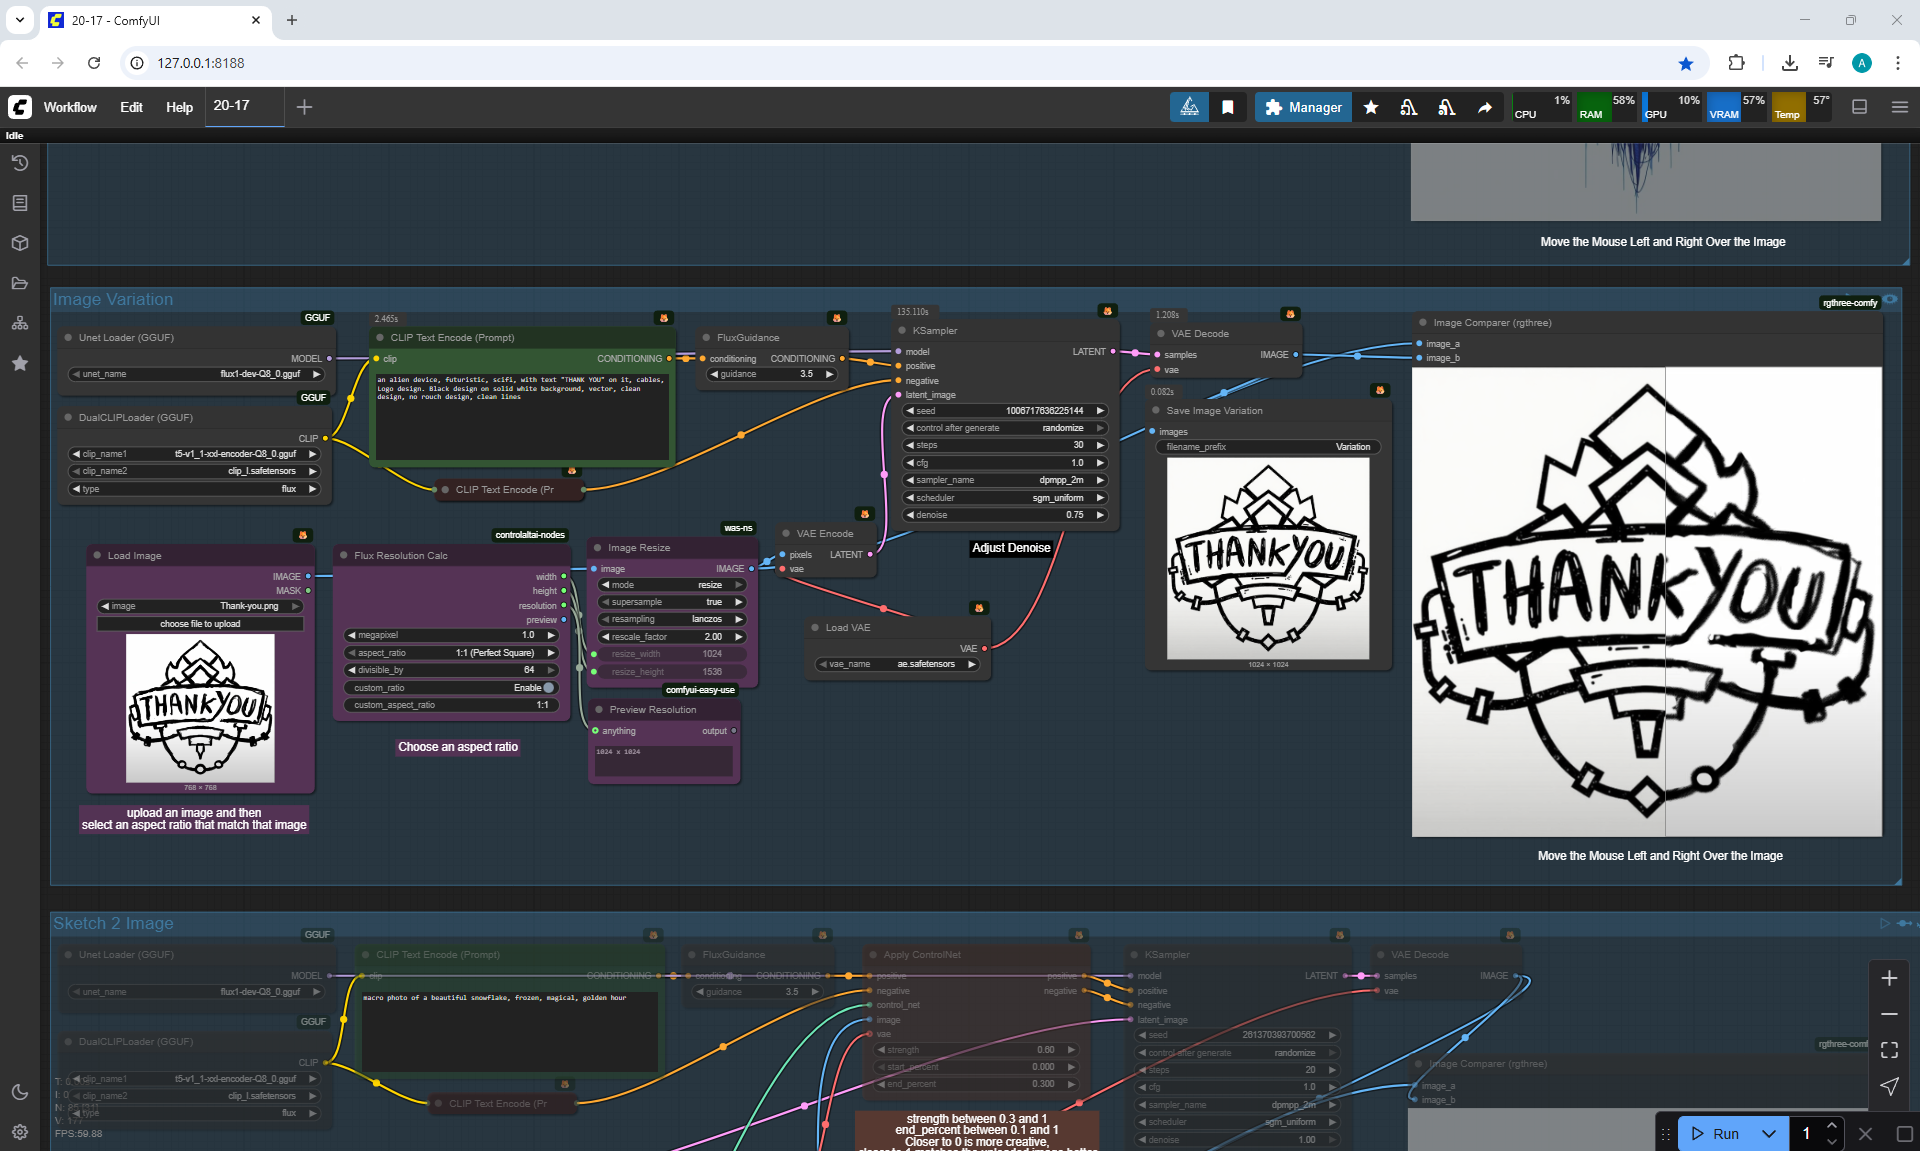Open the node library cube icon
This screenshot has width=1920, height=1151.
(x=20, y=243)
